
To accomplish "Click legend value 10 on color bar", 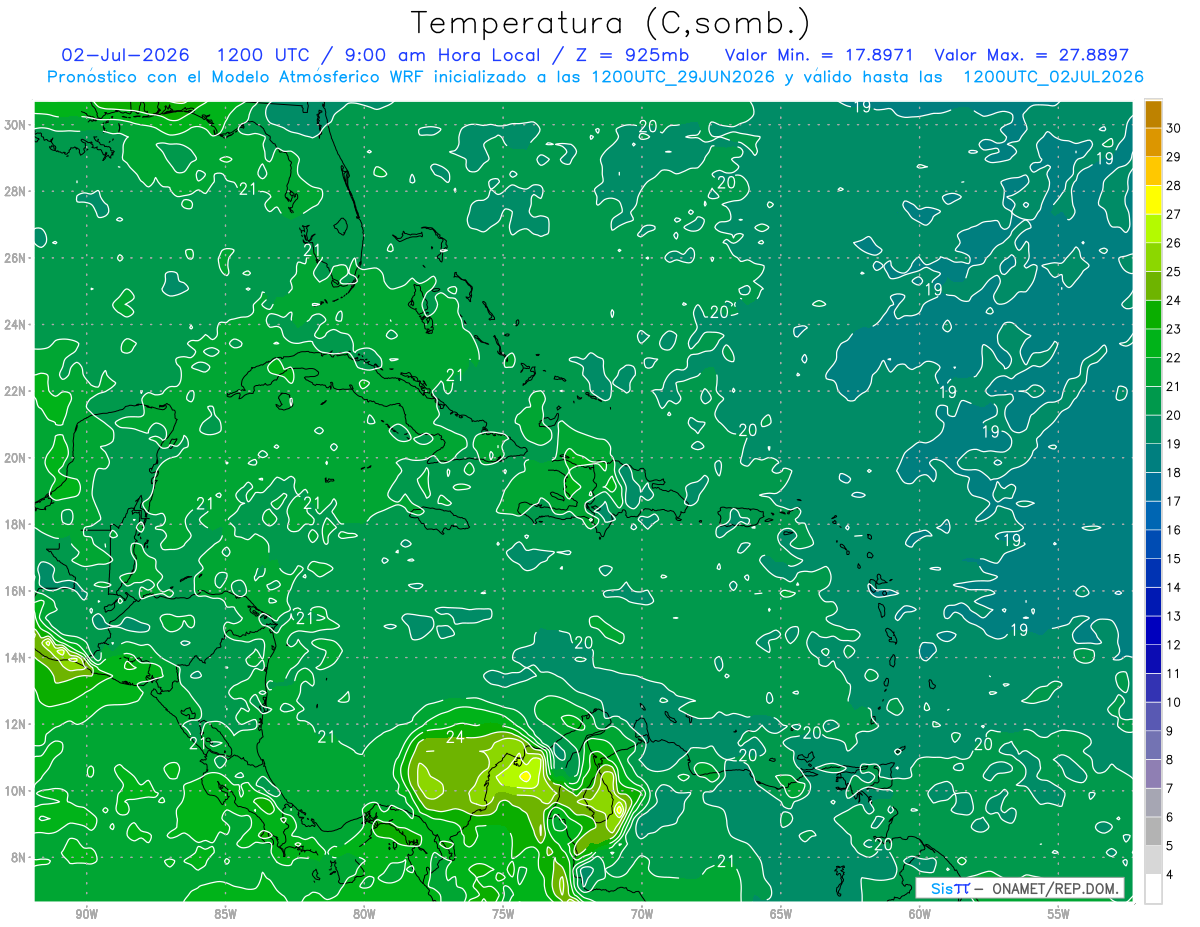I will coord(1174,702).
